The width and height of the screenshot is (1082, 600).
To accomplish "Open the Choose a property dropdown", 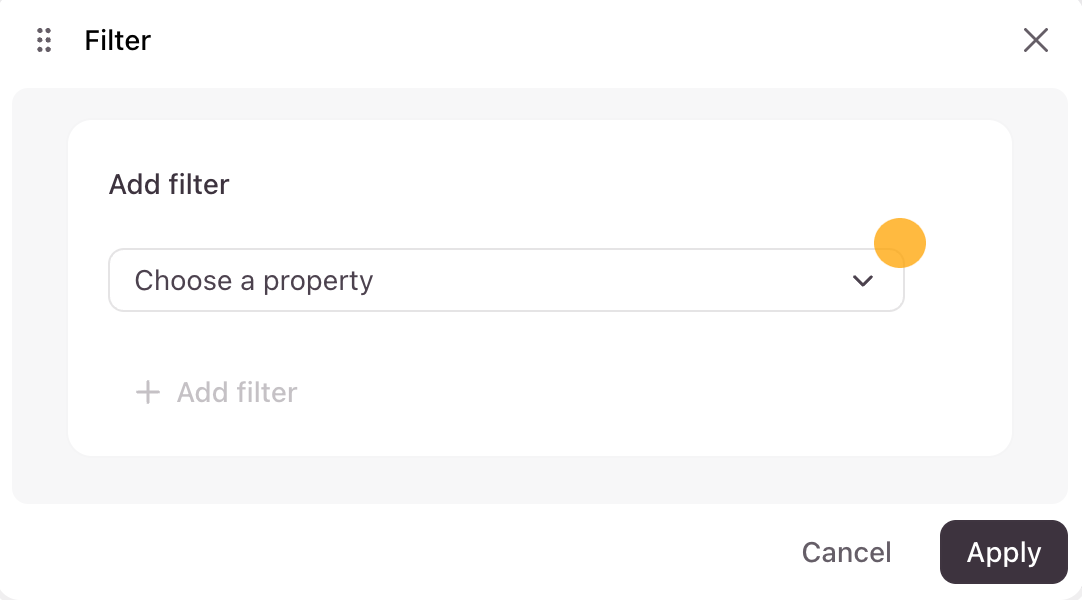I will click(x=506, y=281).
